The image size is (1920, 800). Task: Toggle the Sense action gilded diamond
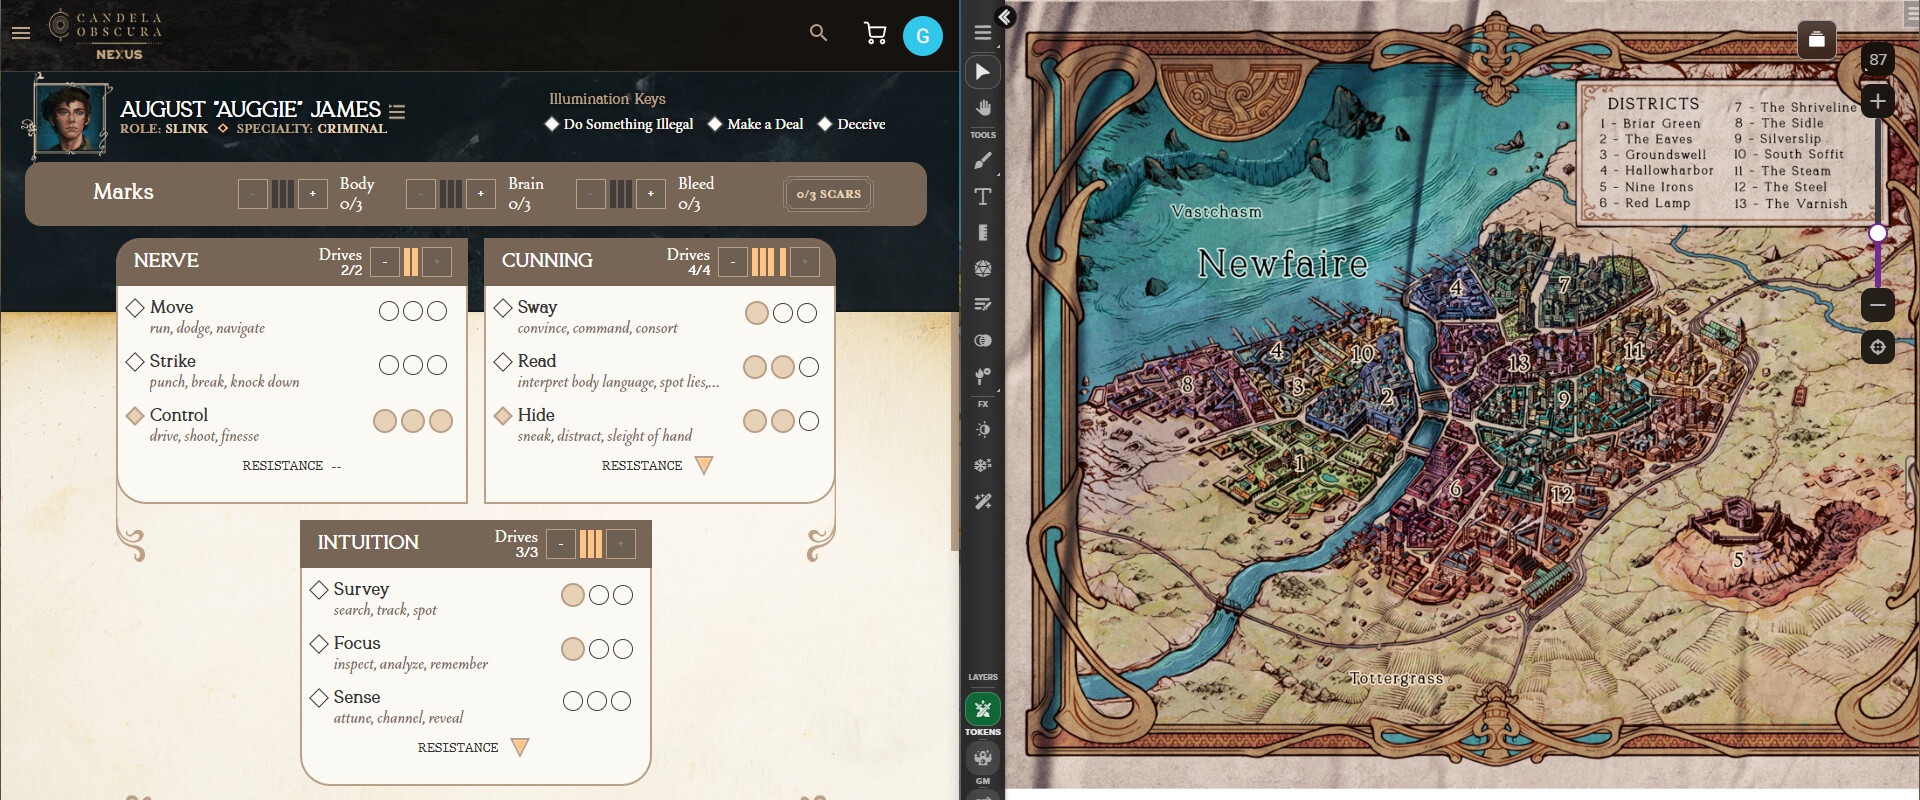coord(319,697)
